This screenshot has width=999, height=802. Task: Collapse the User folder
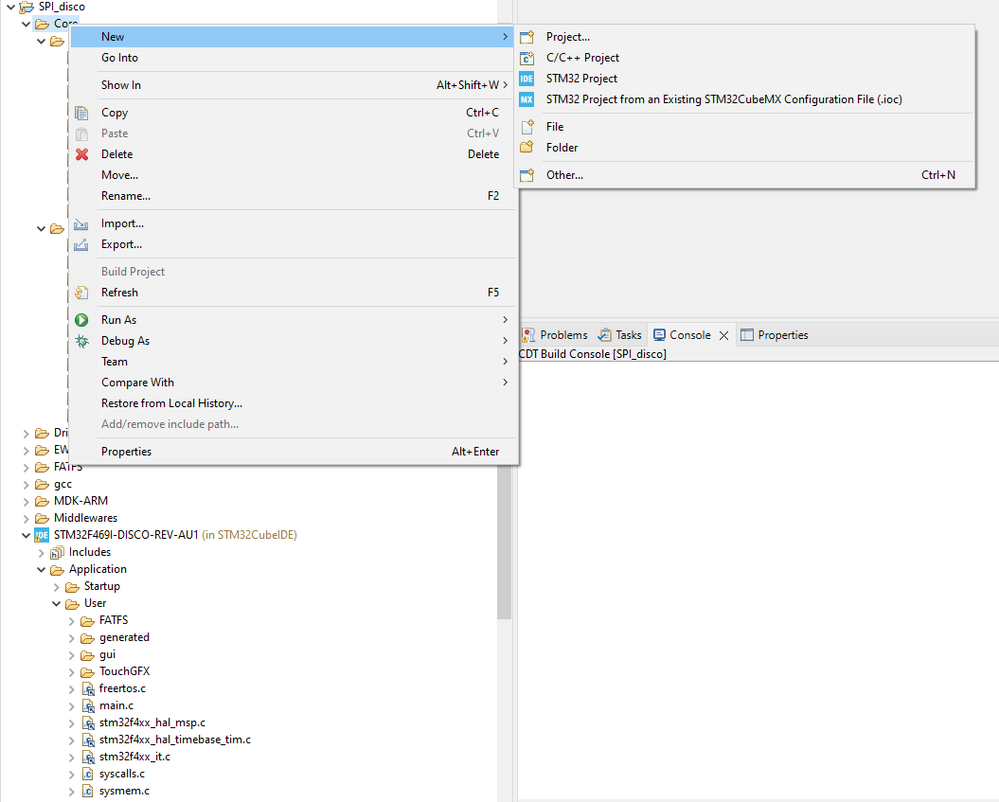pyautogui.click(x=57, y=603)
